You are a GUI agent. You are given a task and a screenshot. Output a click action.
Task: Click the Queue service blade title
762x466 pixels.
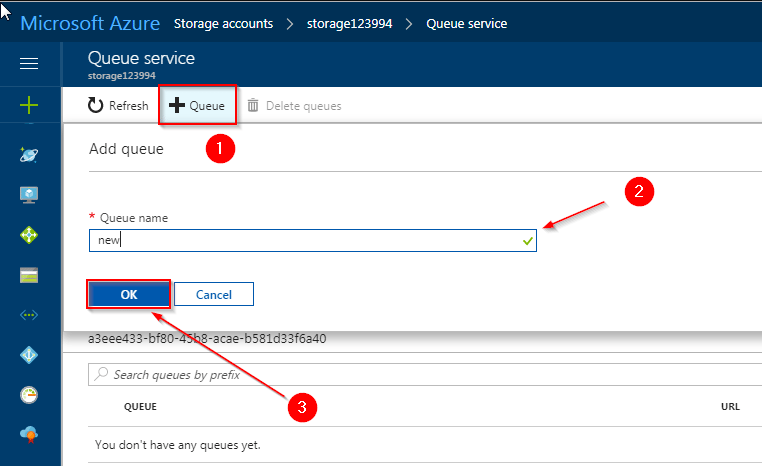(141, 58)
